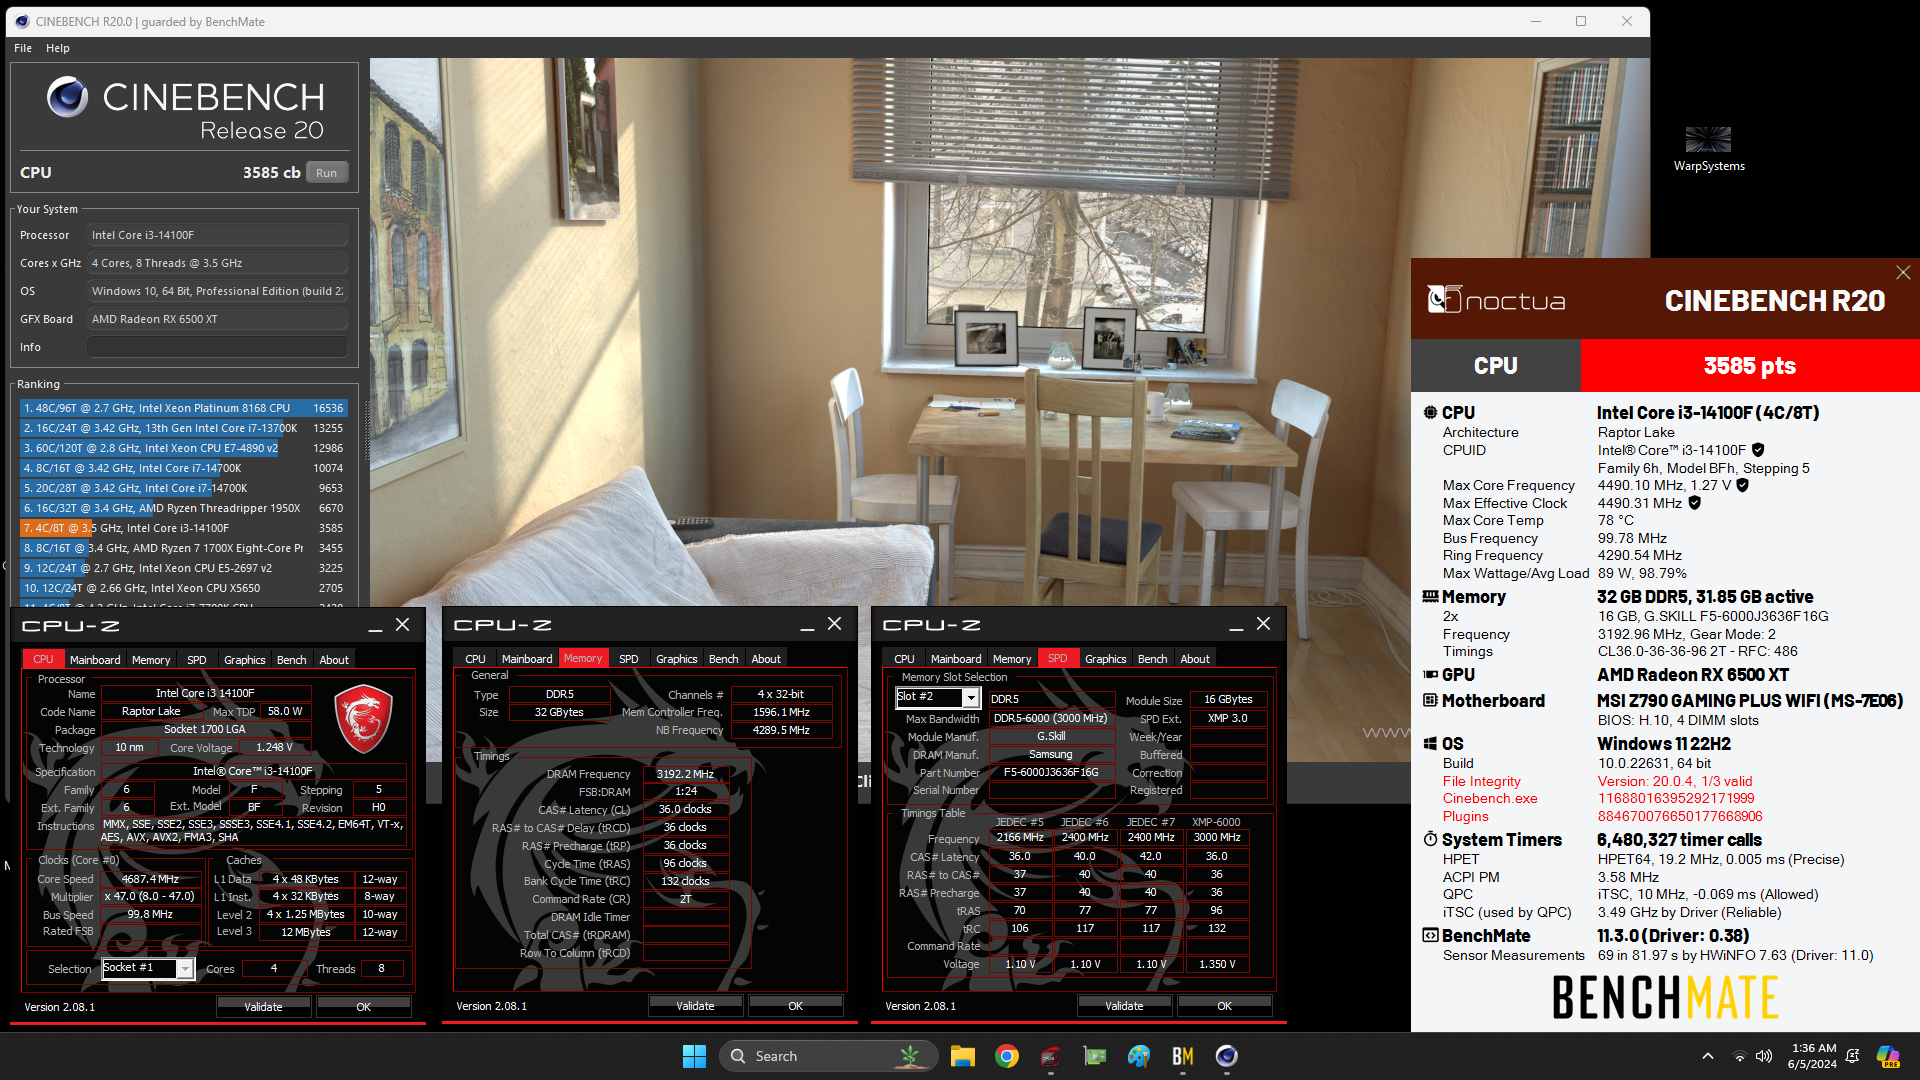Screen dimensions: 1920x1080
Task: Open the circuit-board app icon in the taskbar
Action: pos(1095,1056)
